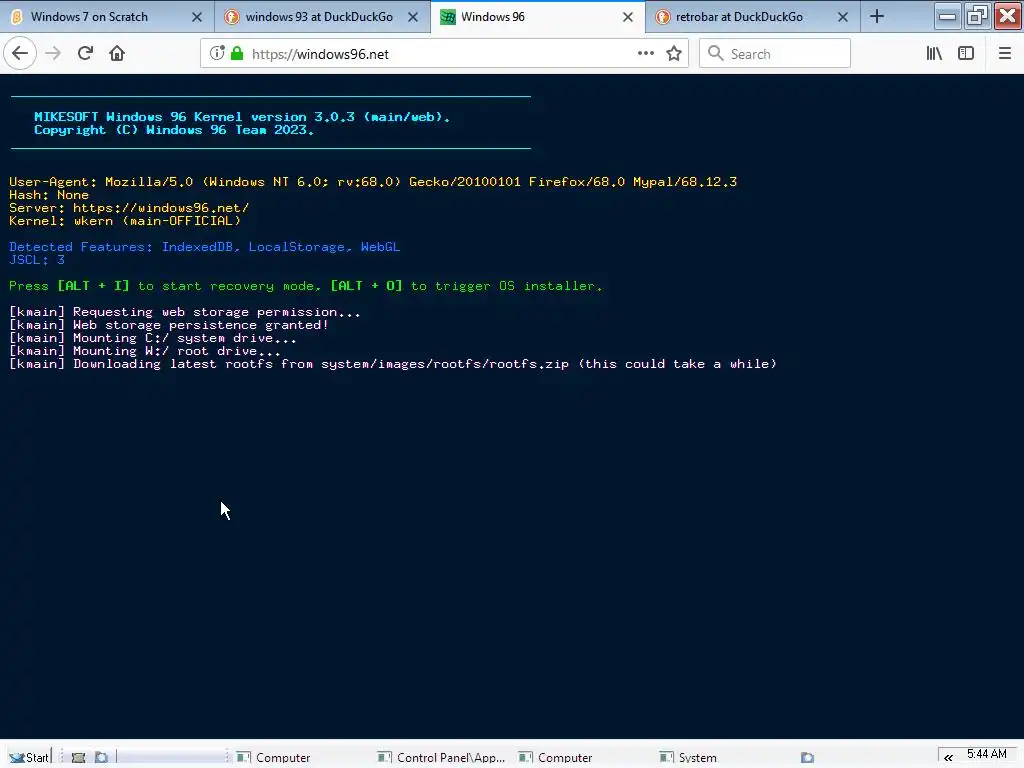
Task: Close the windows 93 at DuckDuckGo tab
Action: pyautogui.click(x=413, y=17)
